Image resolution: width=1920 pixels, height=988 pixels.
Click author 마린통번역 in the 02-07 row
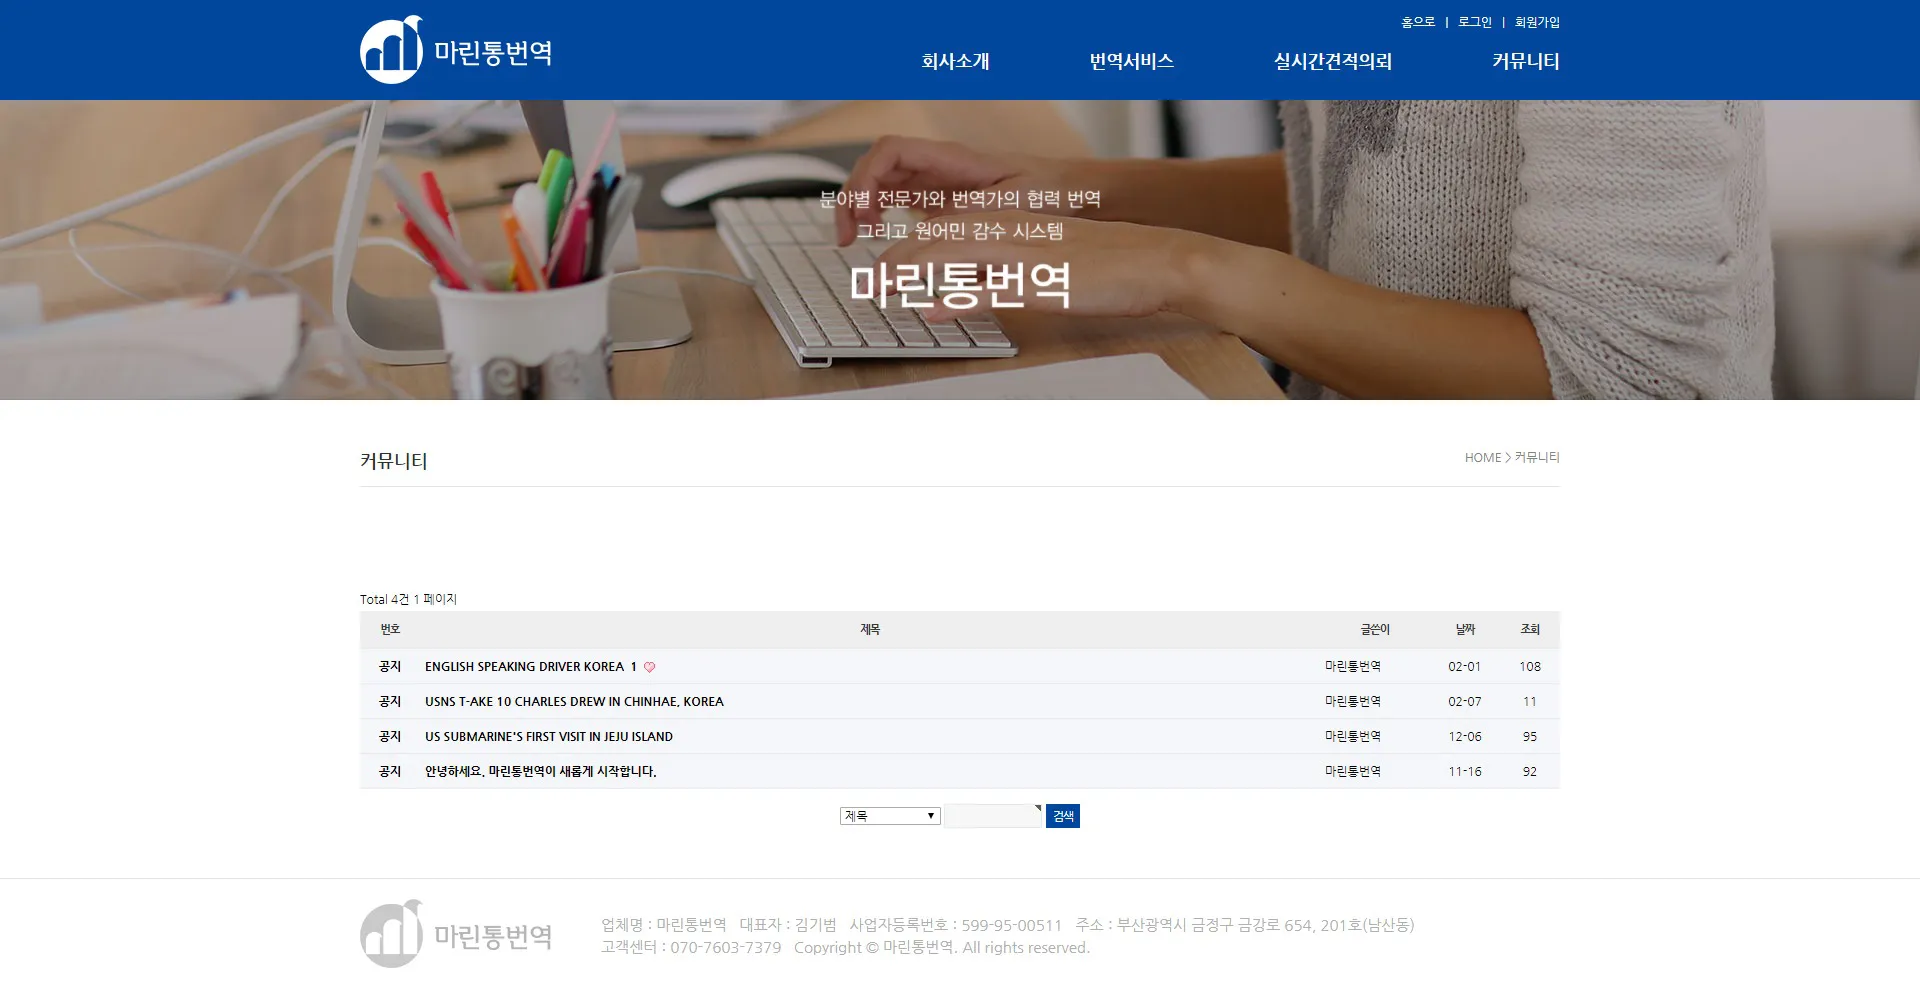[1353, 702]
